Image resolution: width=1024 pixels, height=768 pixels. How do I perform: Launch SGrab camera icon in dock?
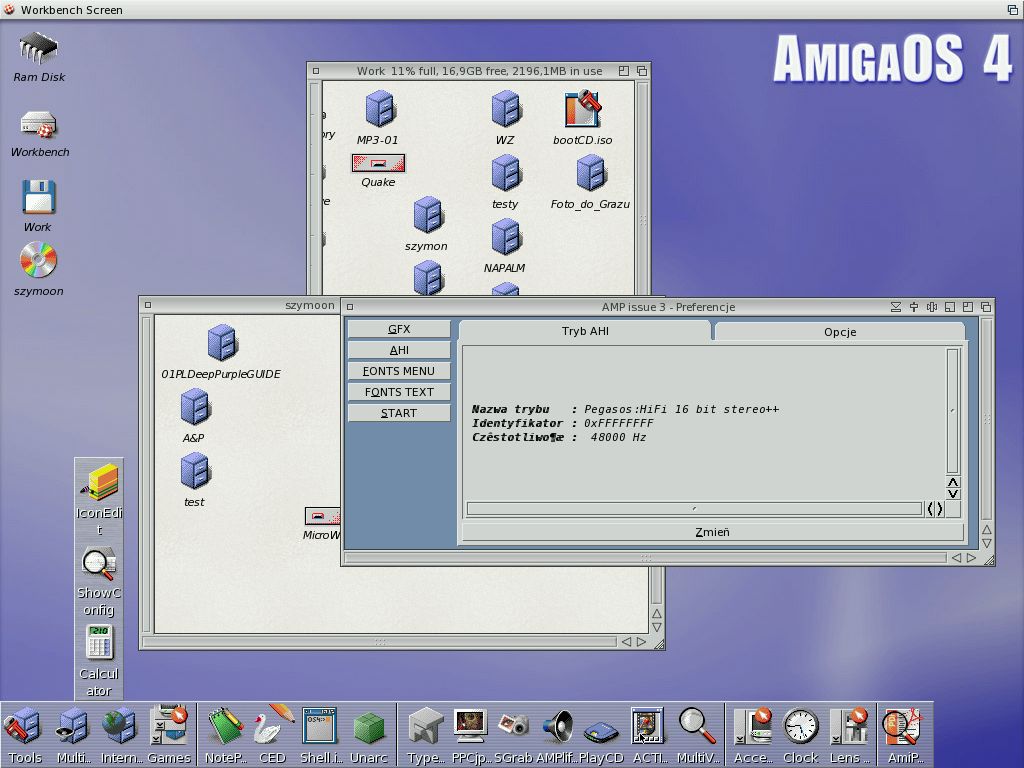[x=513, y=735]
